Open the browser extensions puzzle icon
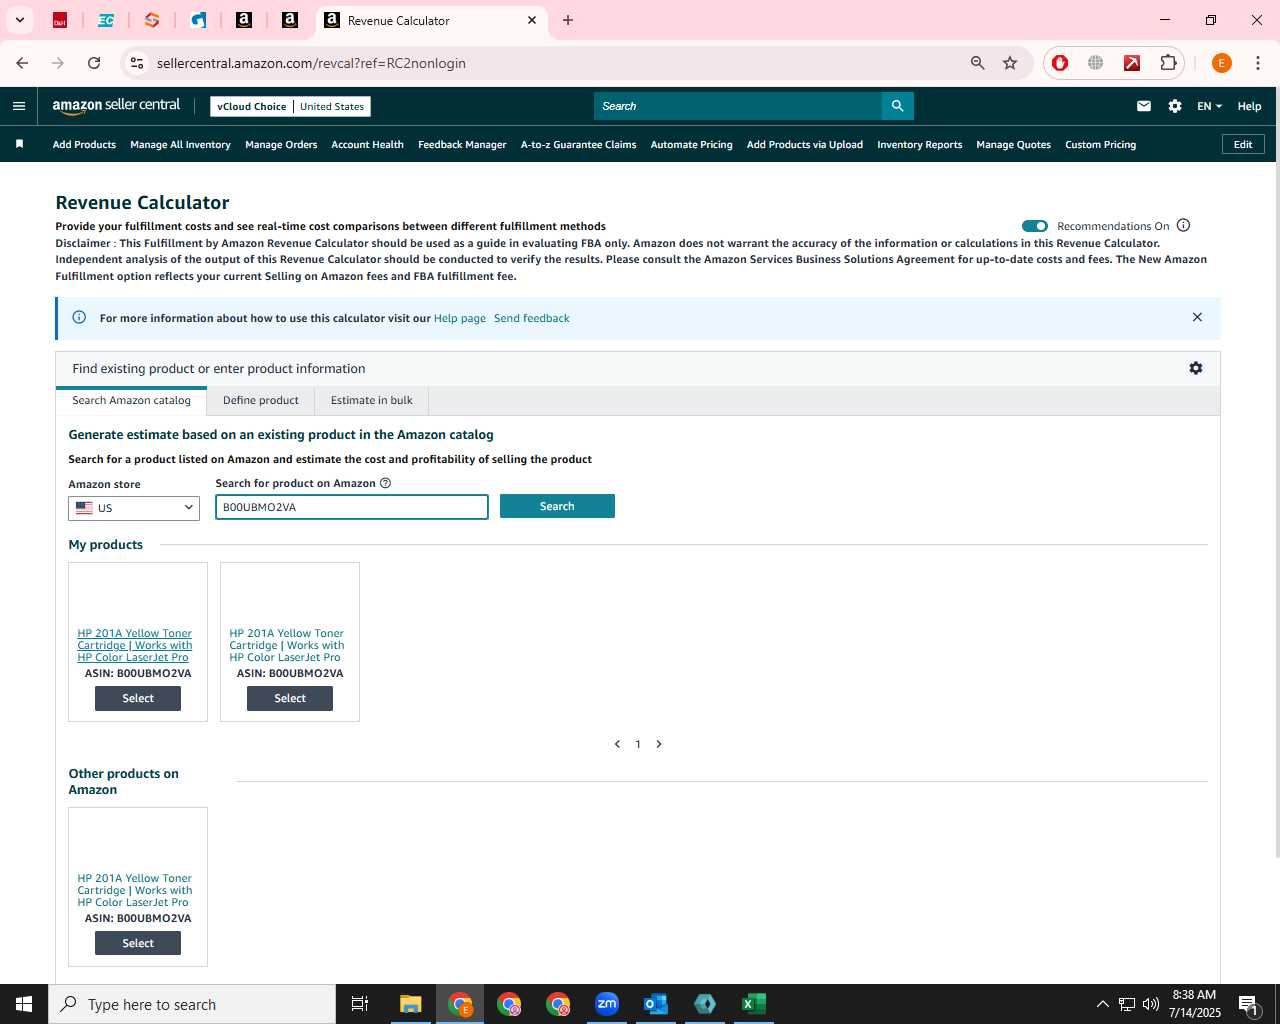 (1168, 63)
